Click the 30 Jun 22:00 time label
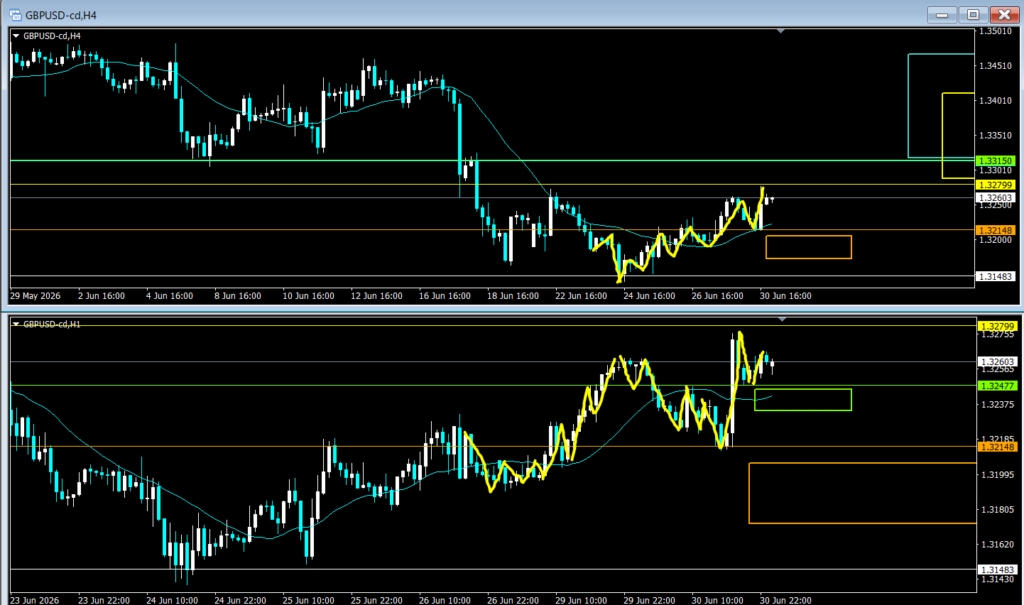The image size is (1024, 605). [786, 600]
